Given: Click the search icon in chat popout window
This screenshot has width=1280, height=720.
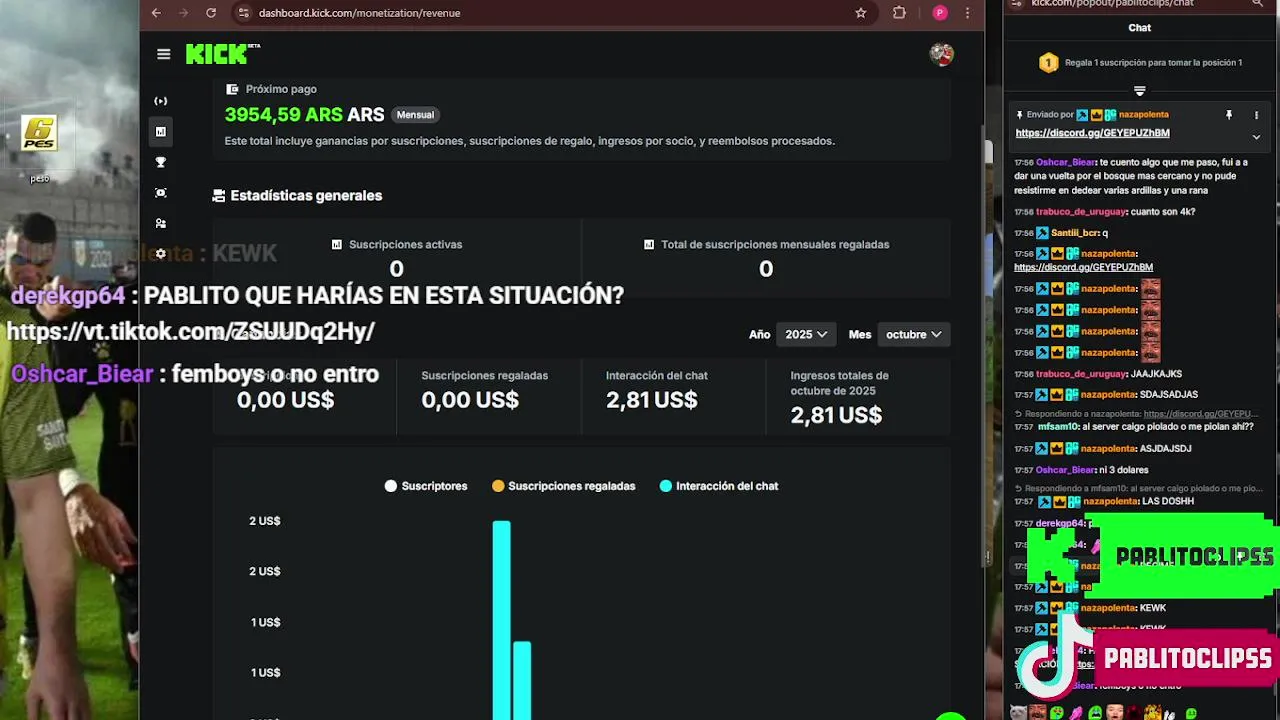Looking at the screenshot, I should pyautogui.click(x=1257, y=4).
